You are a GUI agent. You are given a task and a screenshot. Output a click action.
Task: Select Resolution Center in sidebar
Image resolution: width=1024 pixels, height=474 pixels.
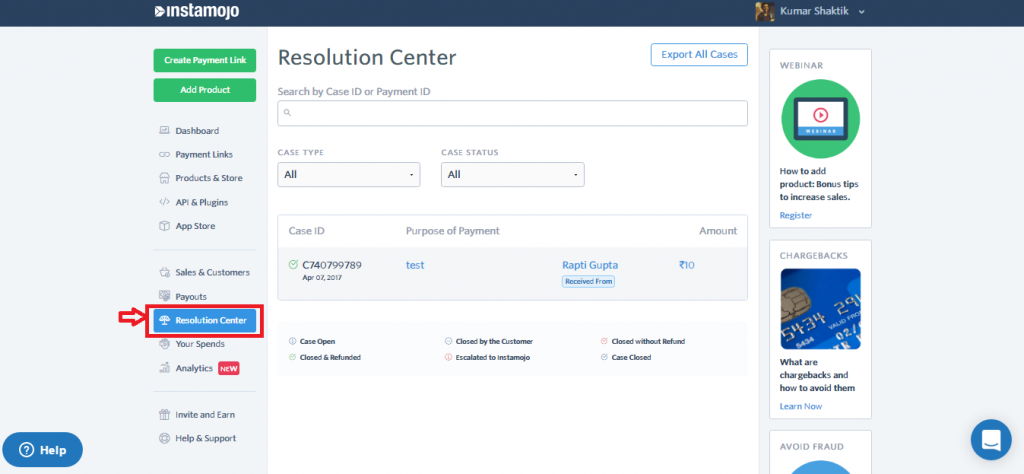click(205, 321)
